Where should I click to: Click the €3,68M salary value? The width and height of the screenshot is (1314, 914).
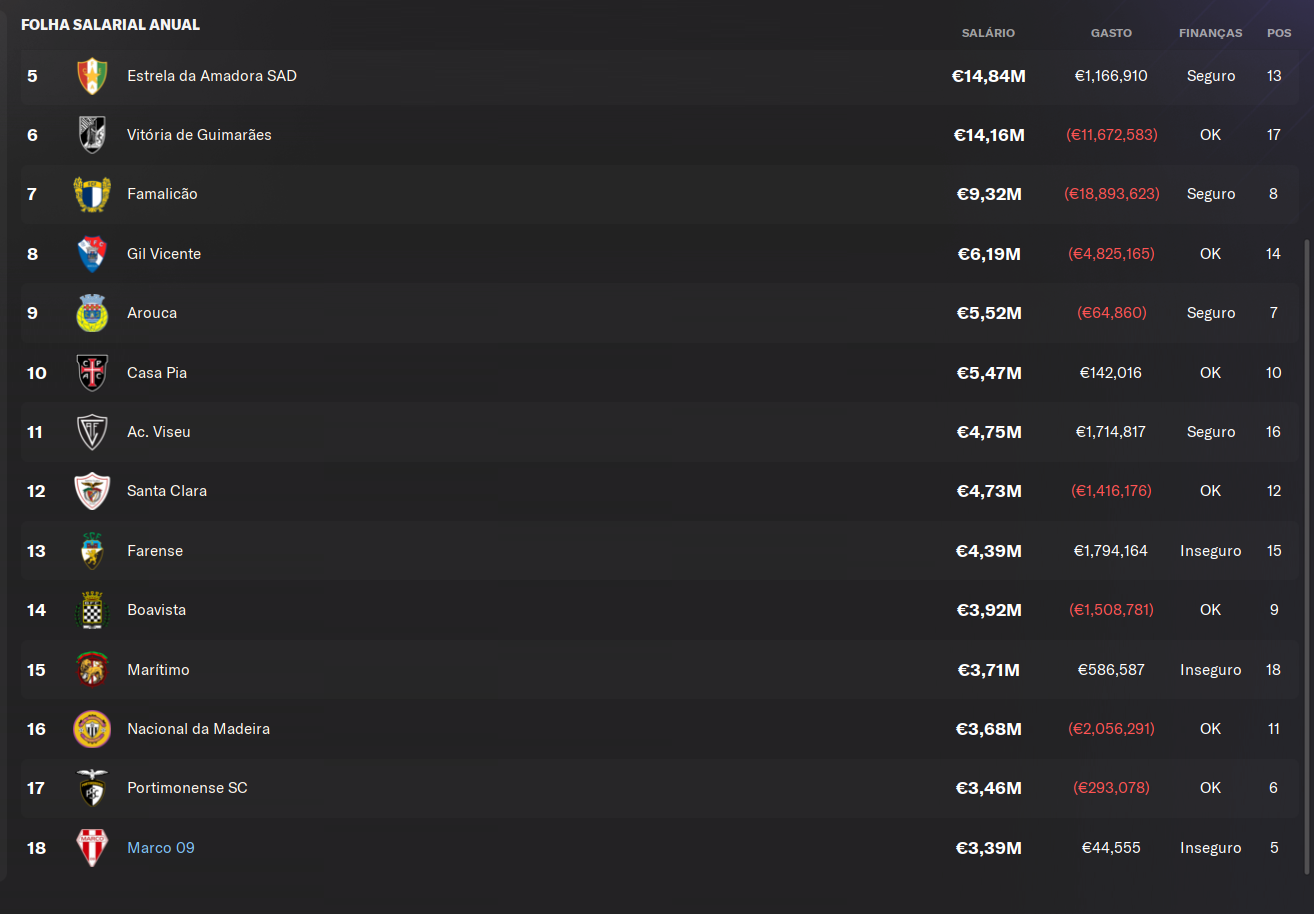click(989, 729)
